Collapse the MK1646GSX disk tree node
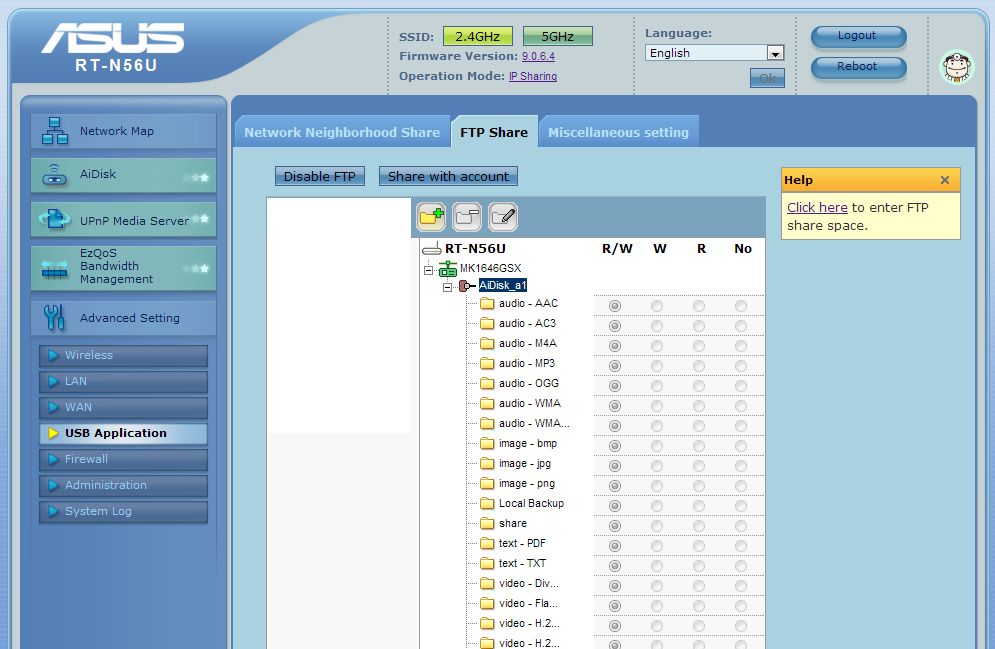This screenshot has height=649, width=995. [429, 269]
